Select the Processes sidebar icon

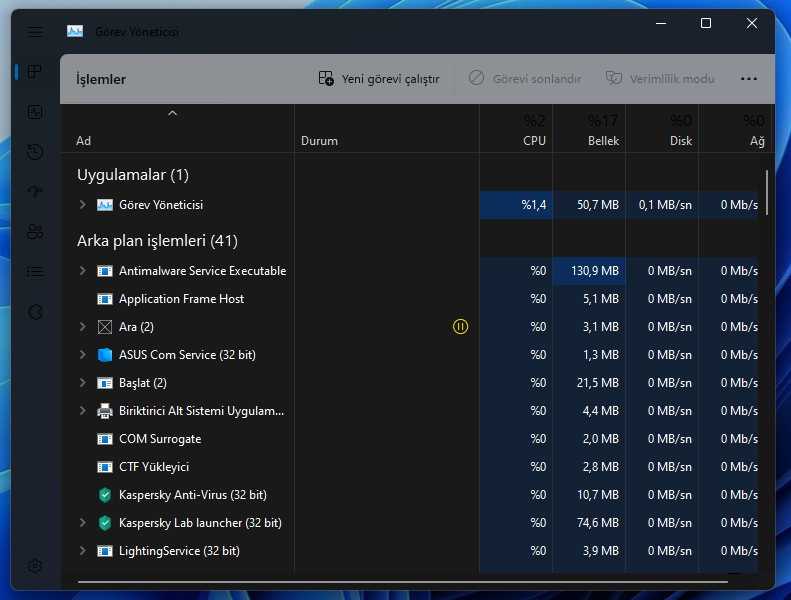tap(35, 72)
